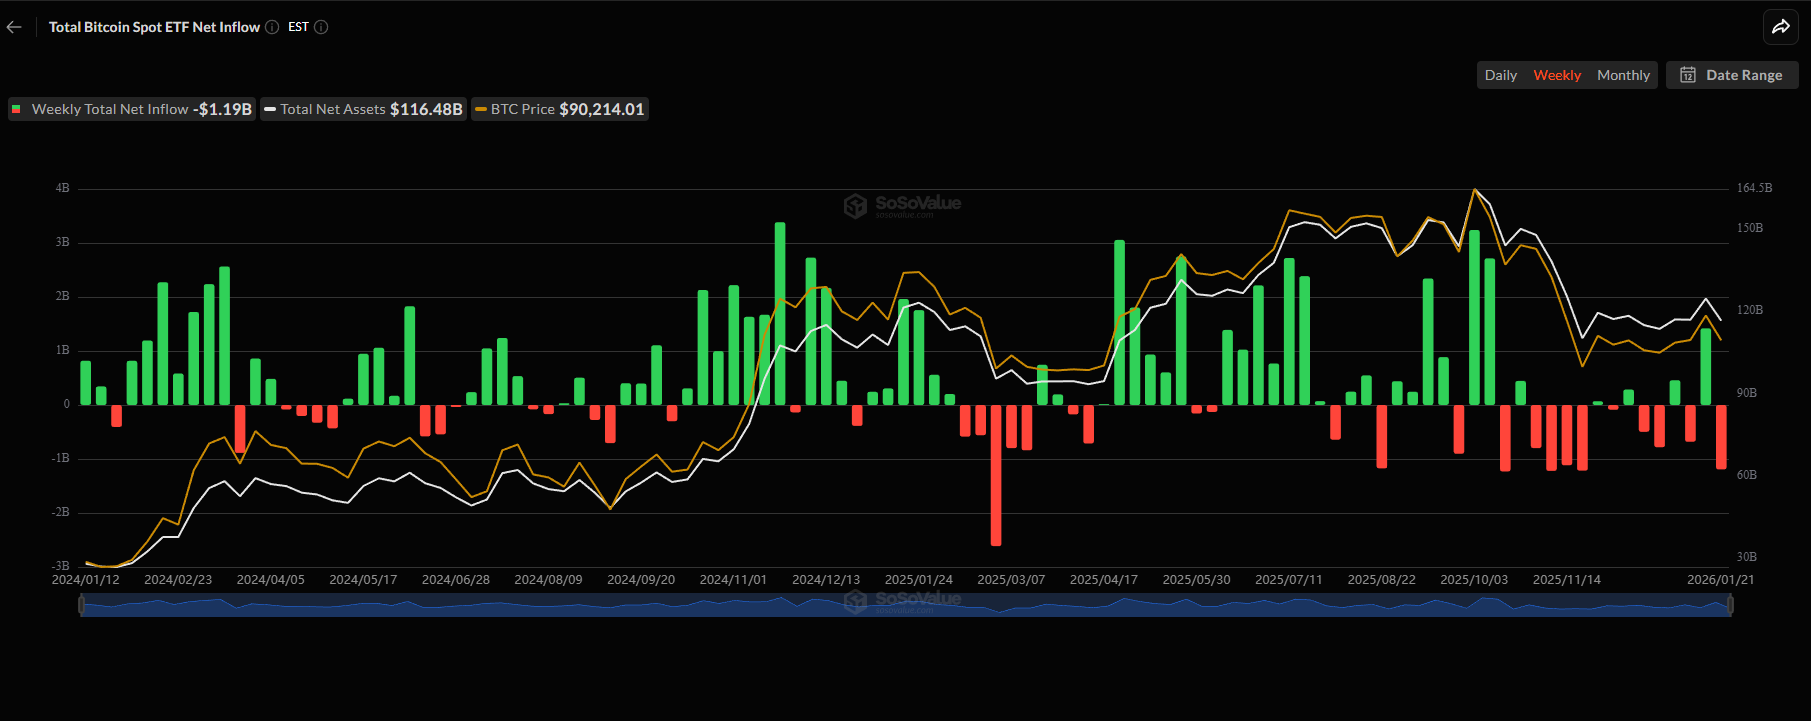Toggle Total Net Assets line visibility

pos(363,109)
